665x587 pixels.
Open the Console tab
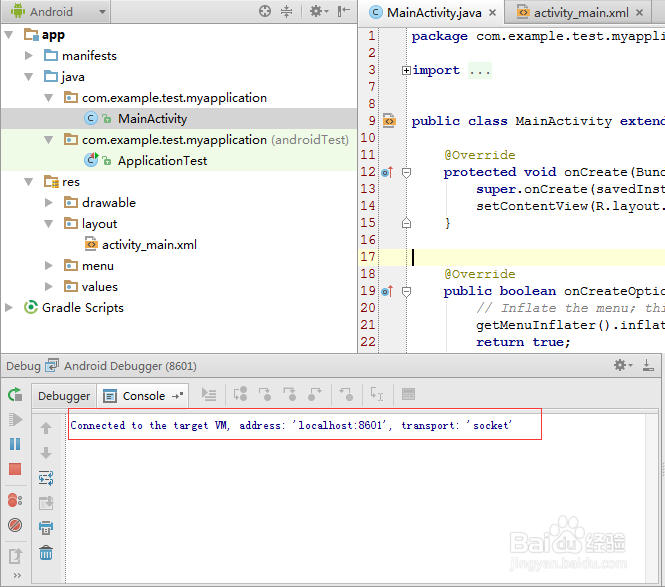(143, 396)
